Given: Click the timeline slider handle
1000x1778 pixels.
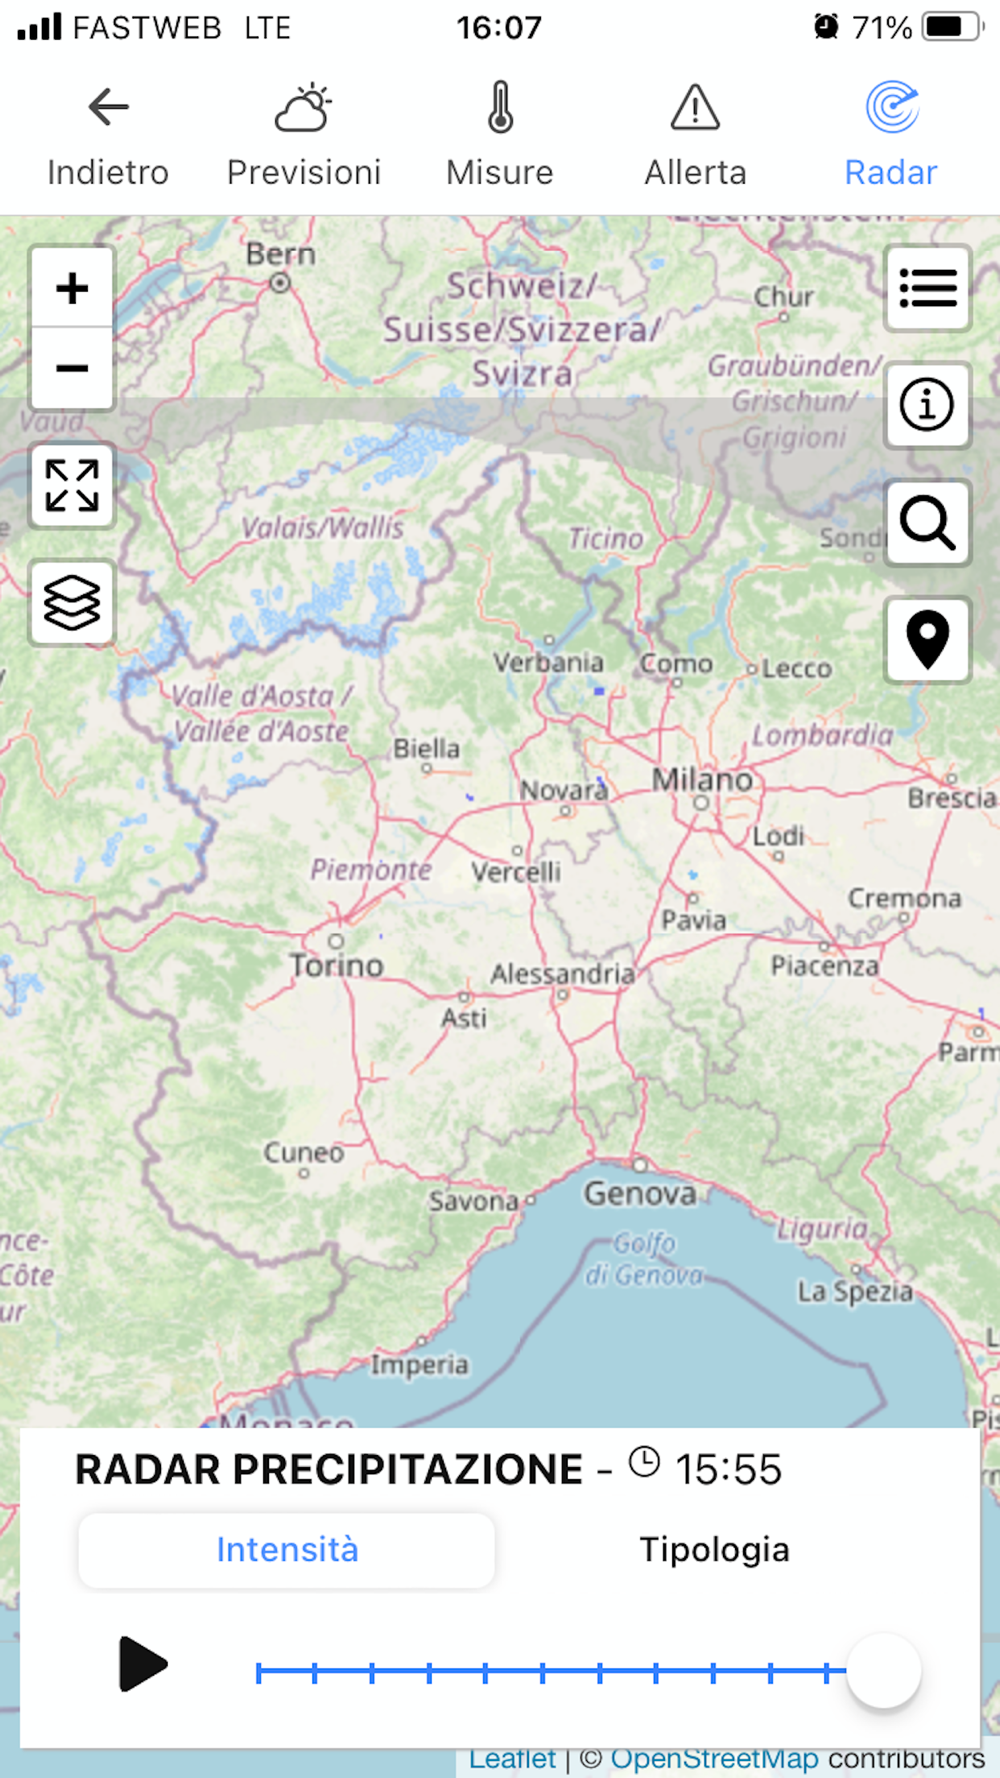Looking at the screenshot, I should (884, 1671).
